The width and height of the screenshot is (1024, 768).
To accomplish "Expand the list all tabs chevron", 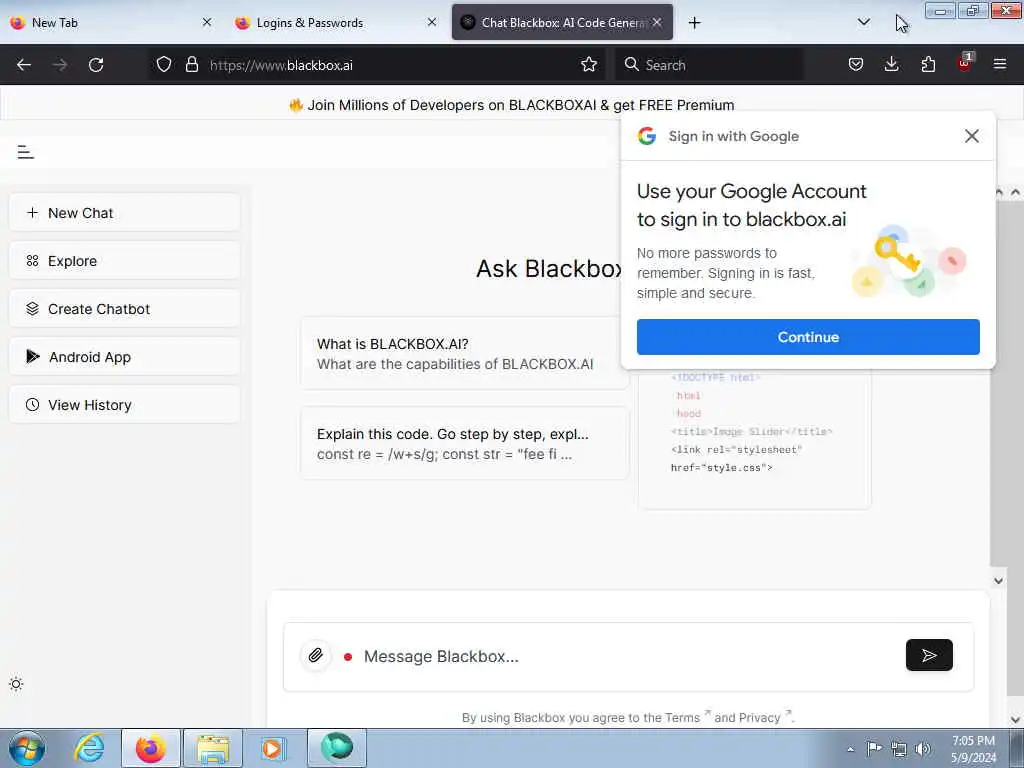I will pos(863,22).
